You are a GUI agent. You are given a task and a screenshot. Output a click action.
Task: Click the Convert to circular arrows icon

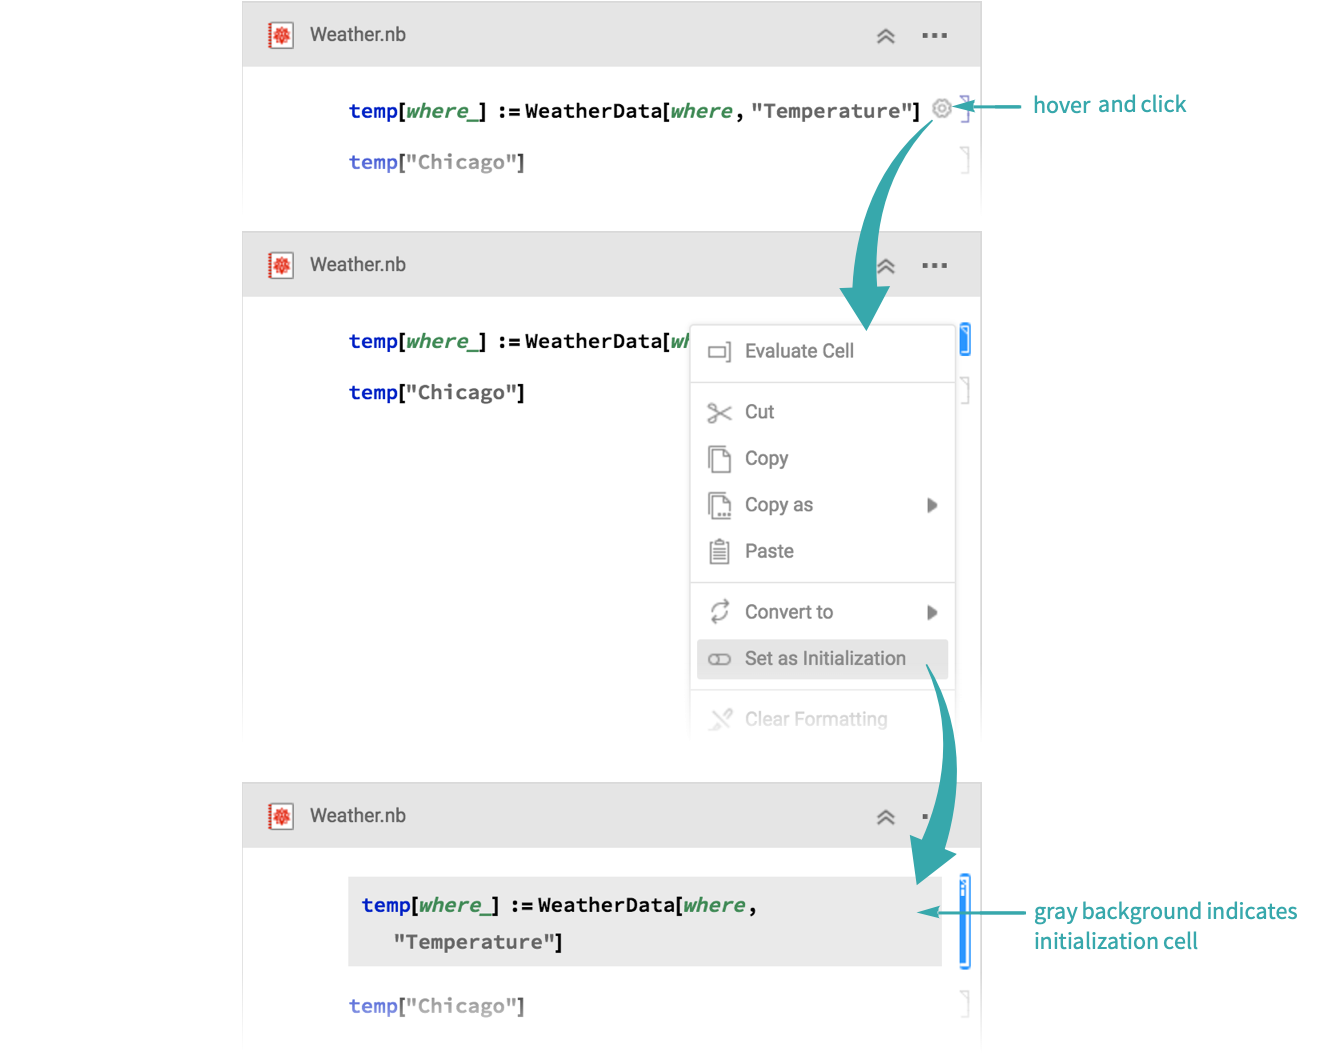tap(719, 612)
